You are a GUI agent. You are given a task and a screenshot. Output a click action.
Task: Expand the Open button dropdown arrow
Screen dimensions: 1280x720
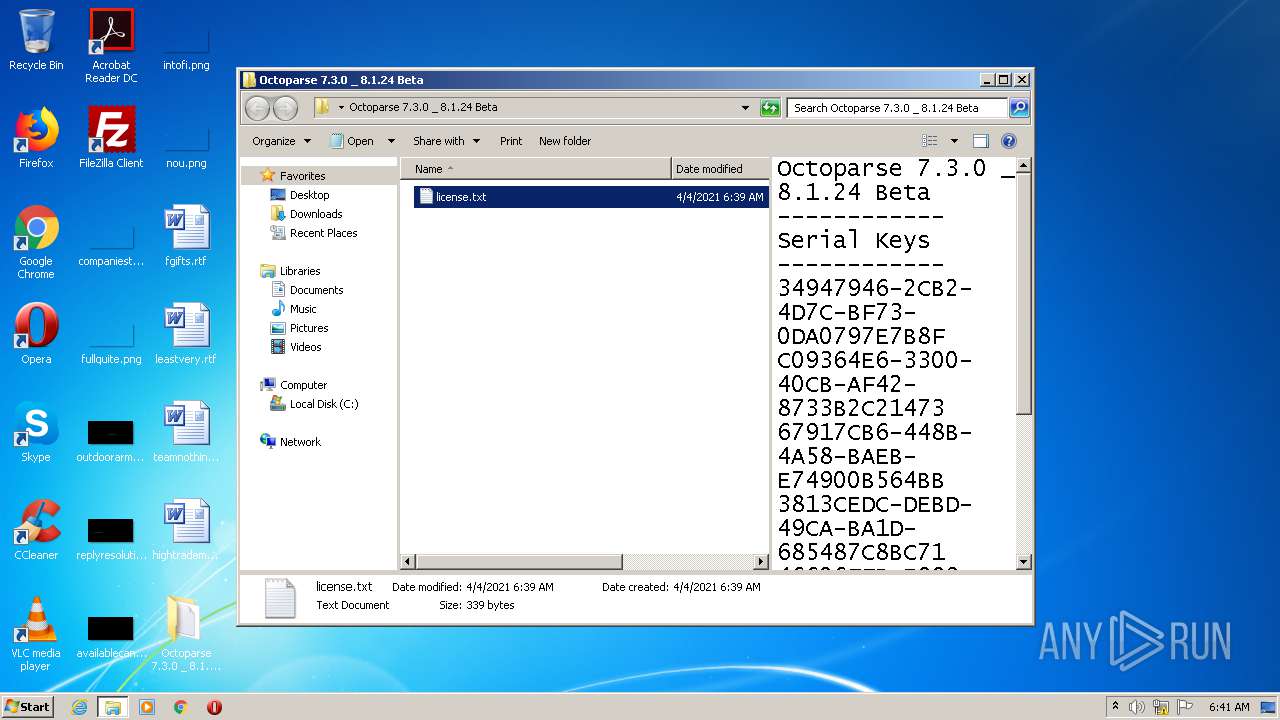click(x=391, y=141)
